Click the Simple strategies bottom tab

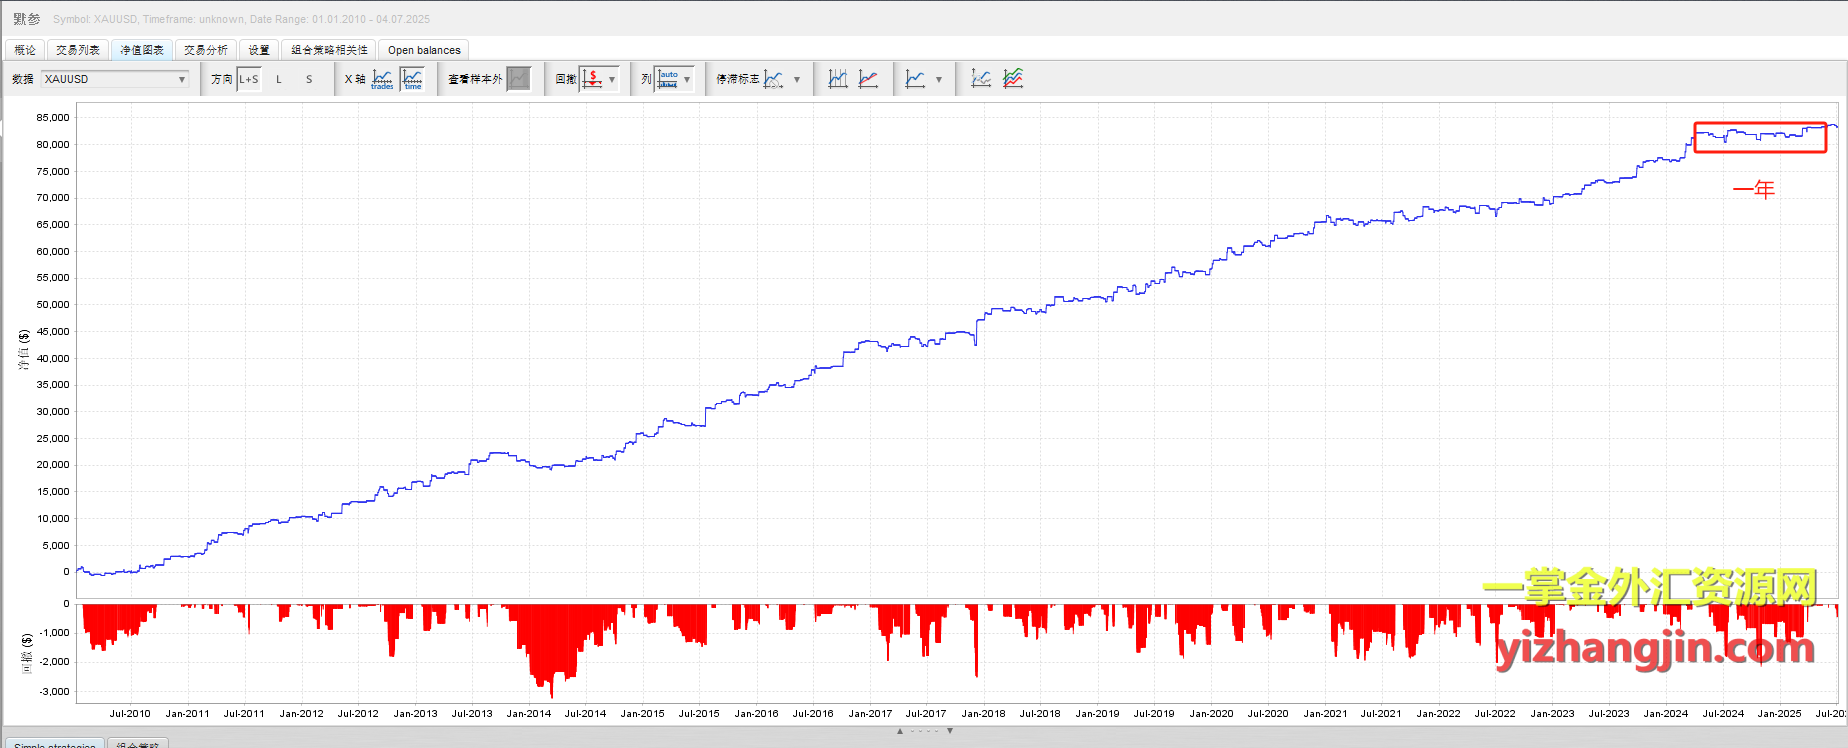pyautogui.click(x=55, y=744)
